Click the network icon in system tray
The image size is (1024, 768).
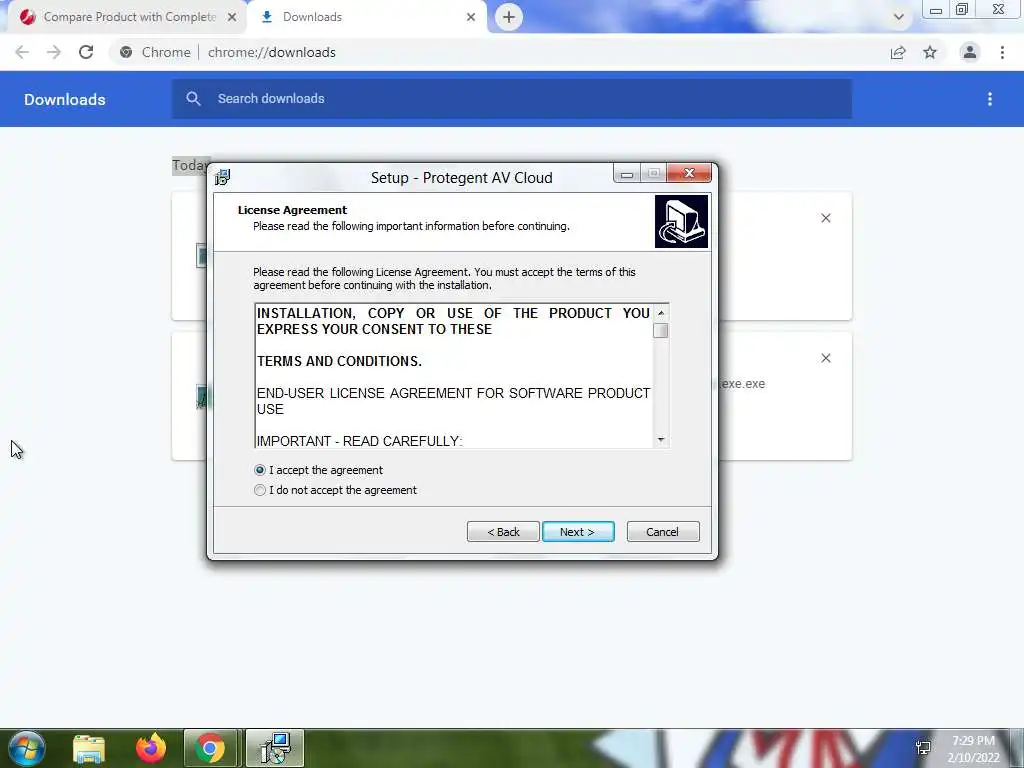pyautogui.click(x=923, y=748)
